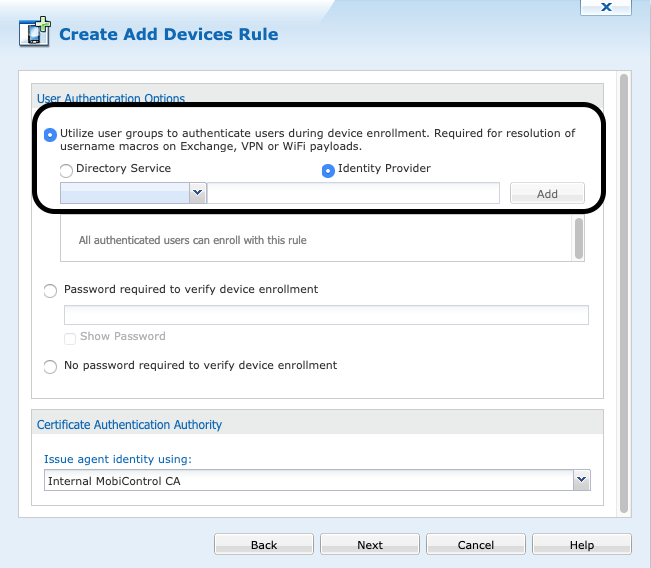
Task: Select the Utilize user groups authentication option
Action: tap(50, 134)
